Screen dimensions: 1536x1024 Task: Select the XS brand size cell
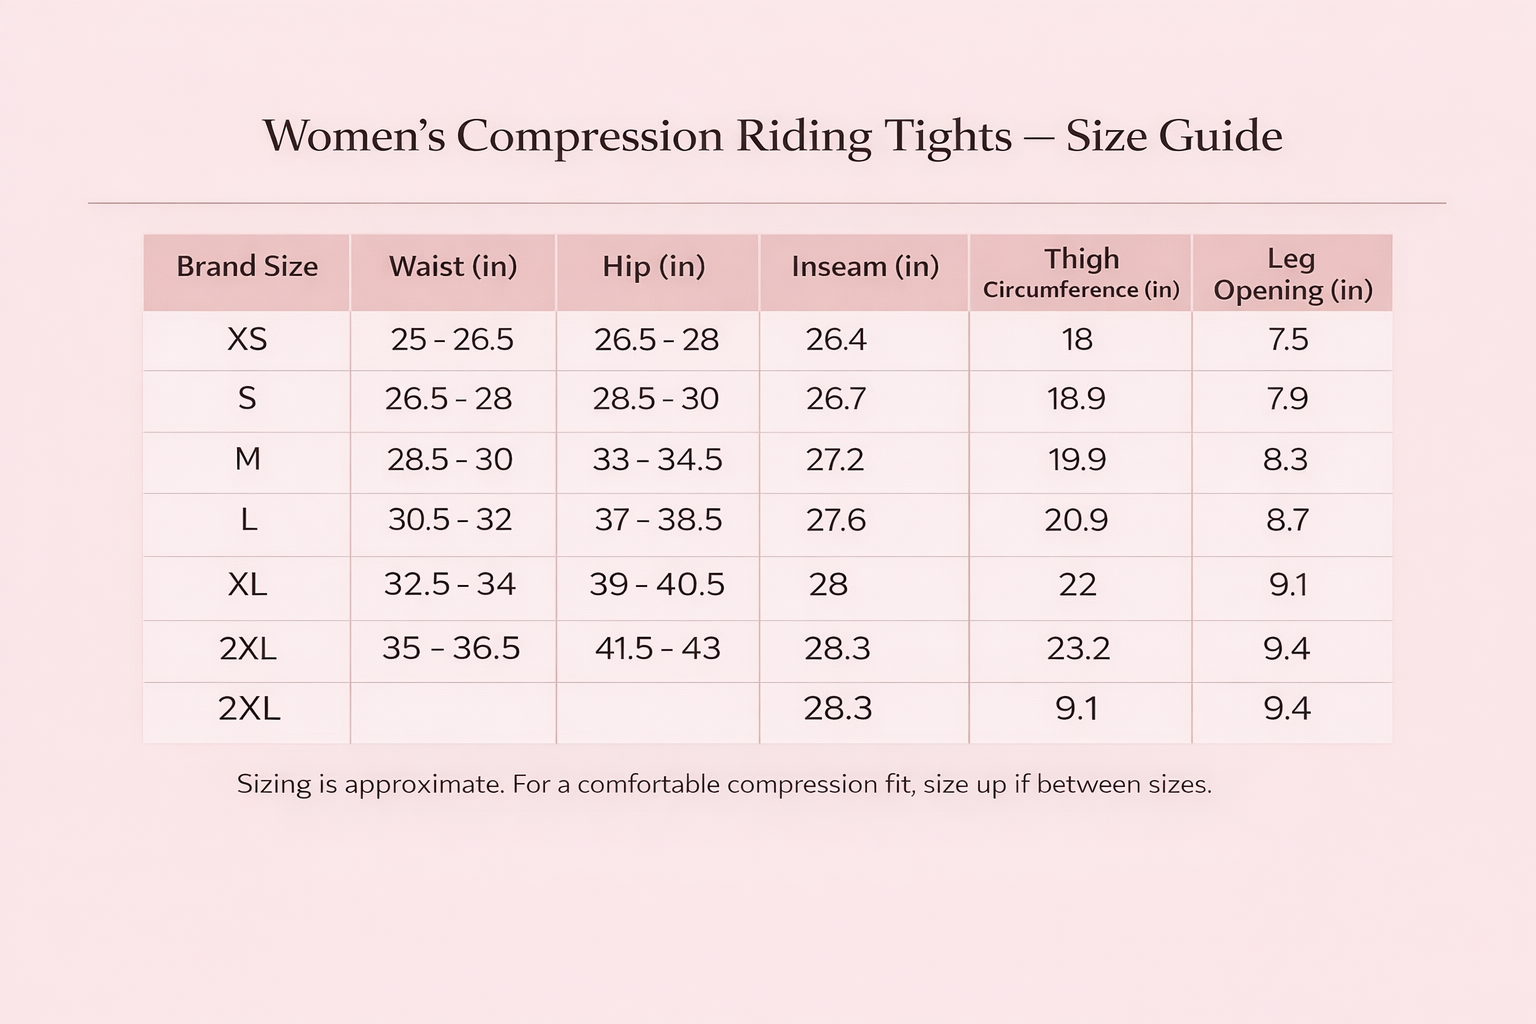tap(247, 340)
